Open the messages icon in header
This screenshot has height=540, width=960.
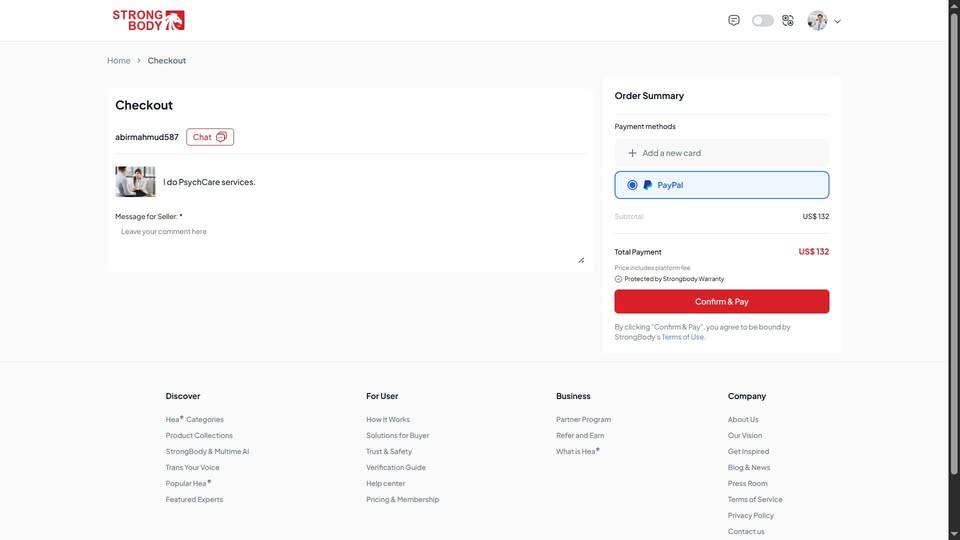click(x=734, y=20)
